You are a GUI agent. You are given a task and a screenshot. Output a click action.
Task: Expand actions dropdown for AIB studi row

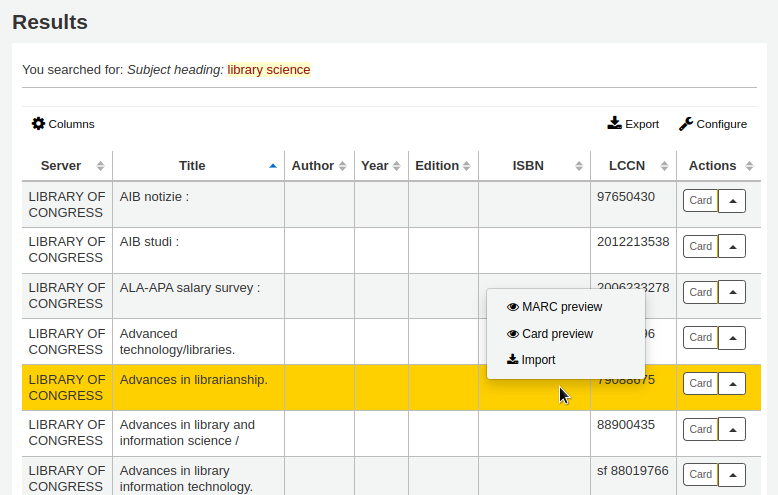click(732, 246)
